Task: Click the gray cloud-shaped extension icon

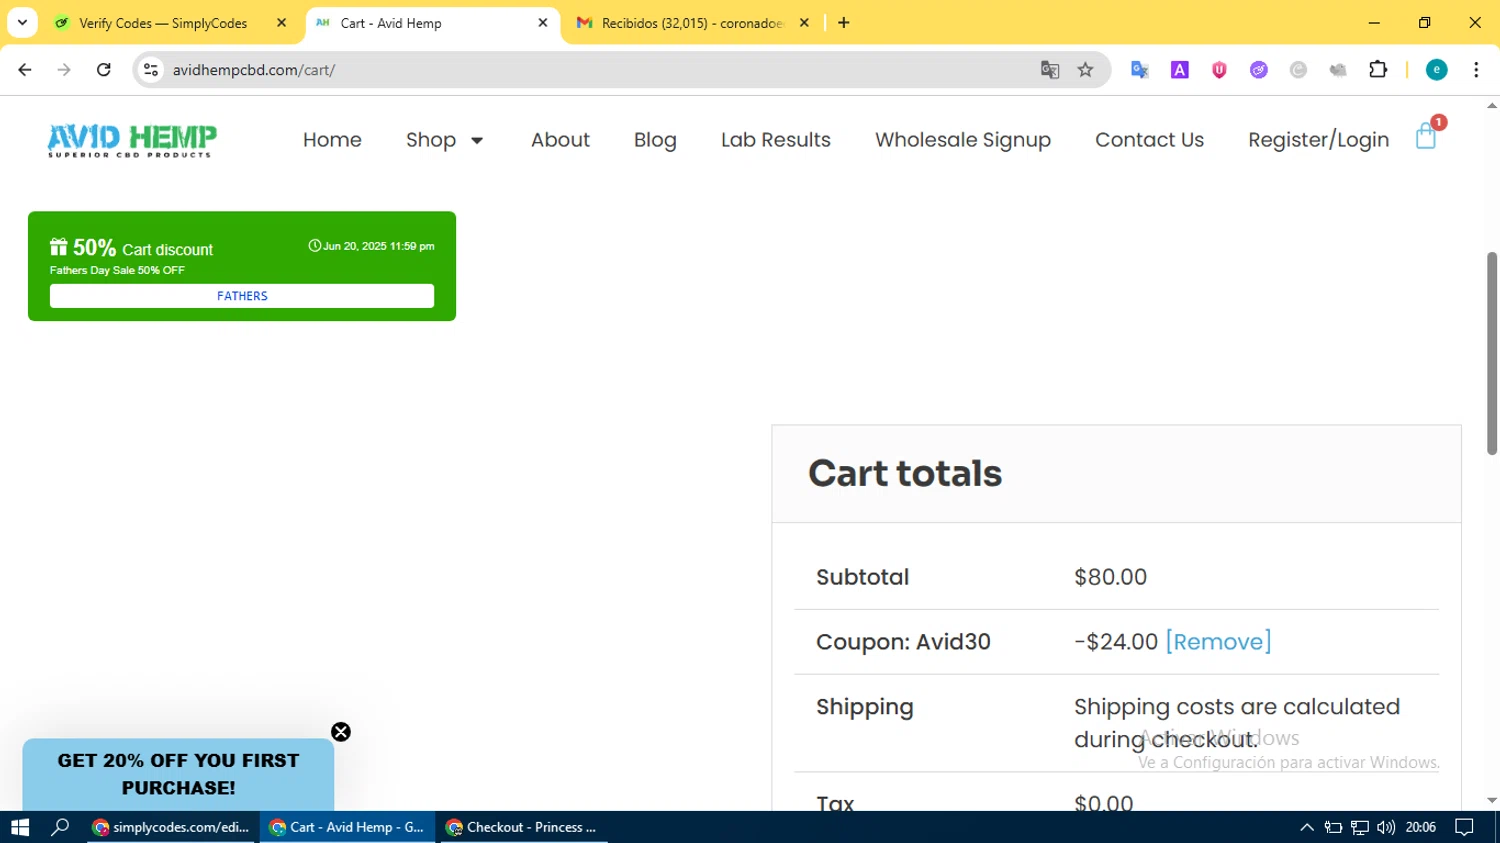Action: (1338, 70)
